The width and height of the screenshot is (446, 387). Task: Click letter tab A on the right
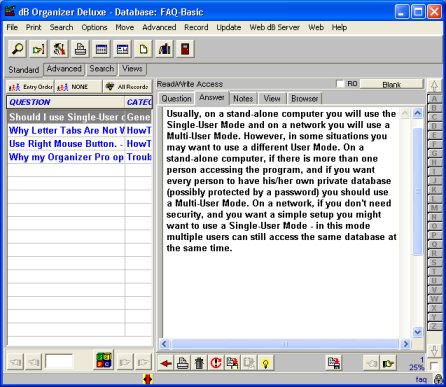click(x=434, y=99)
